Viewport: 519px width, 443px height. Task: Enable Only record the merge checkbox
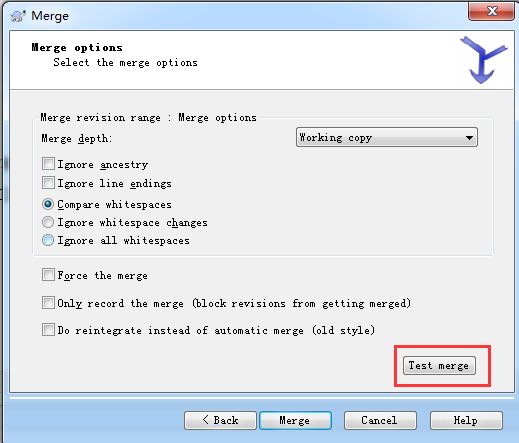(48, 303)
